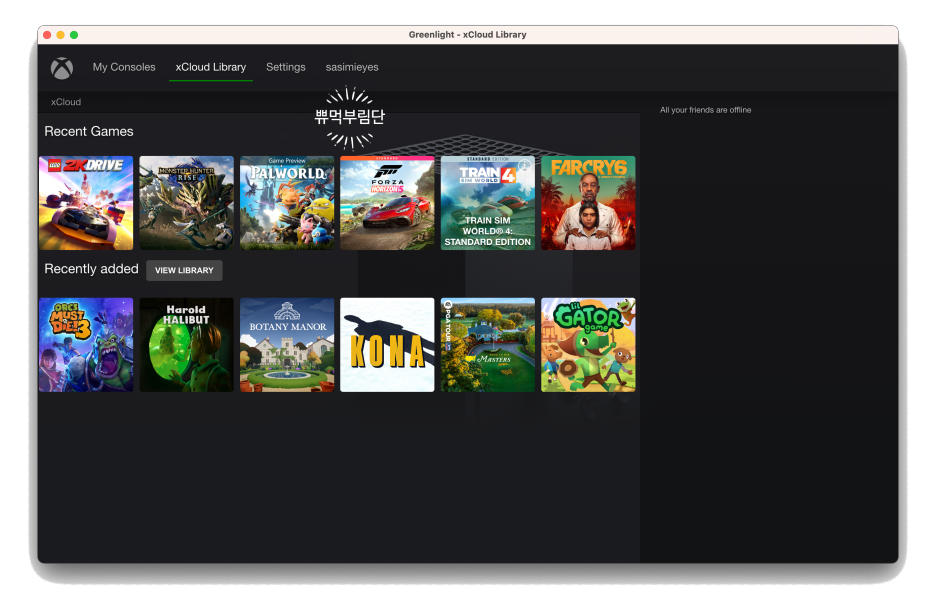The width and height of the screenshot is (936, 613).
Task: Click the Xbox logo icon
Action: (61, 68)
